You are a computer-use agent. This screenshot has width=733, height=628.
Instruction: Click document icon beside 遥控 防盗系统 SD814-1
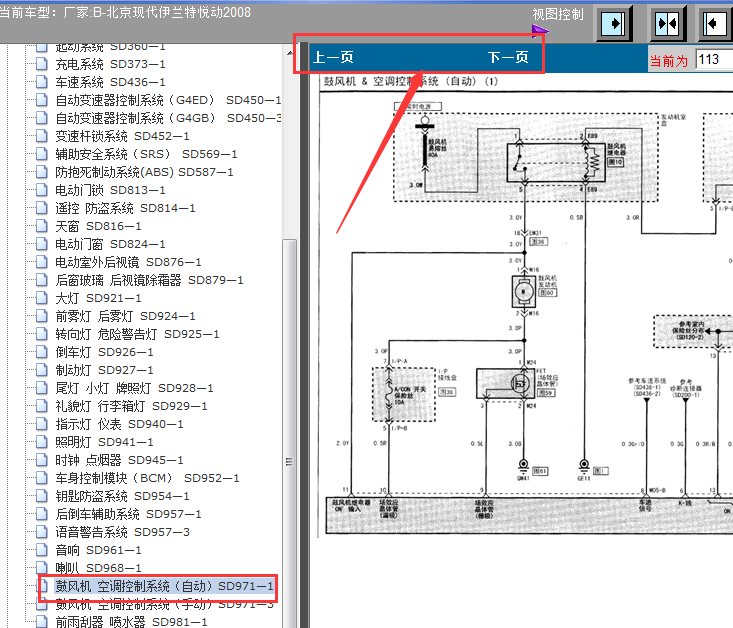coord(42,208)
